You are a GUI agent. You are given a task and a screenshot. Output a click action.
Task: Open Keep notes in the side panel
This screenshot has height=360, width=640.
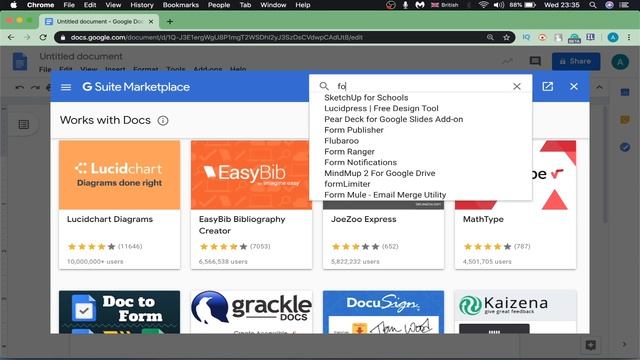click(x=625, y=120)
